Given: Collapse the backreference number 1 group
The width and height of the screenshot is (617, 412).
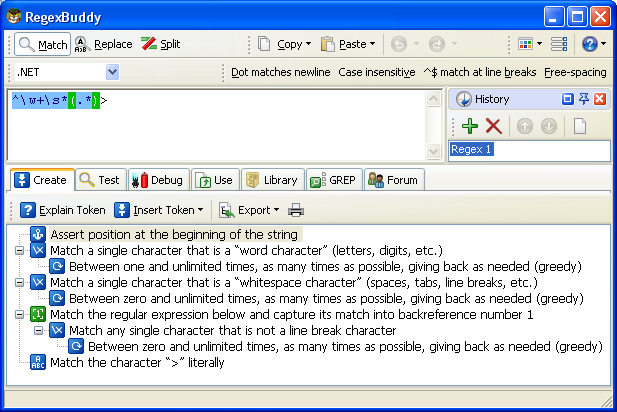Looking at the screenshot, I should pyautogui.click(x=19, y=314).
